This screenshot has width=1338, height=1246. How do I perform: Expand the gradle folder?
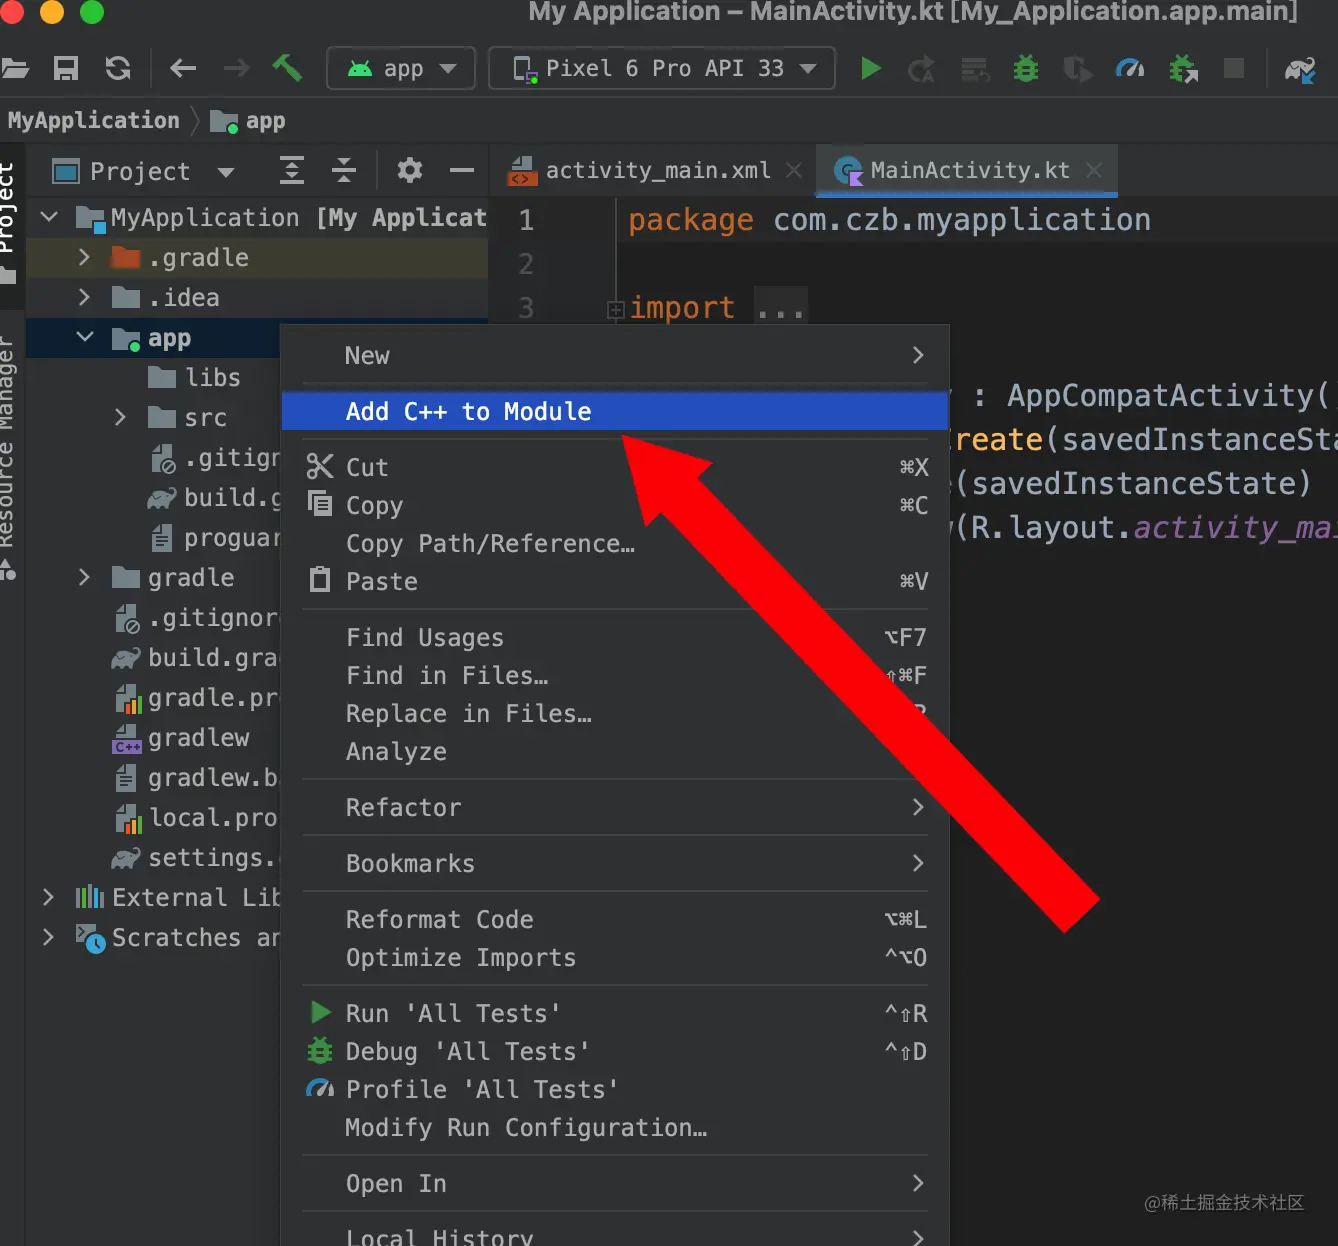85,578
